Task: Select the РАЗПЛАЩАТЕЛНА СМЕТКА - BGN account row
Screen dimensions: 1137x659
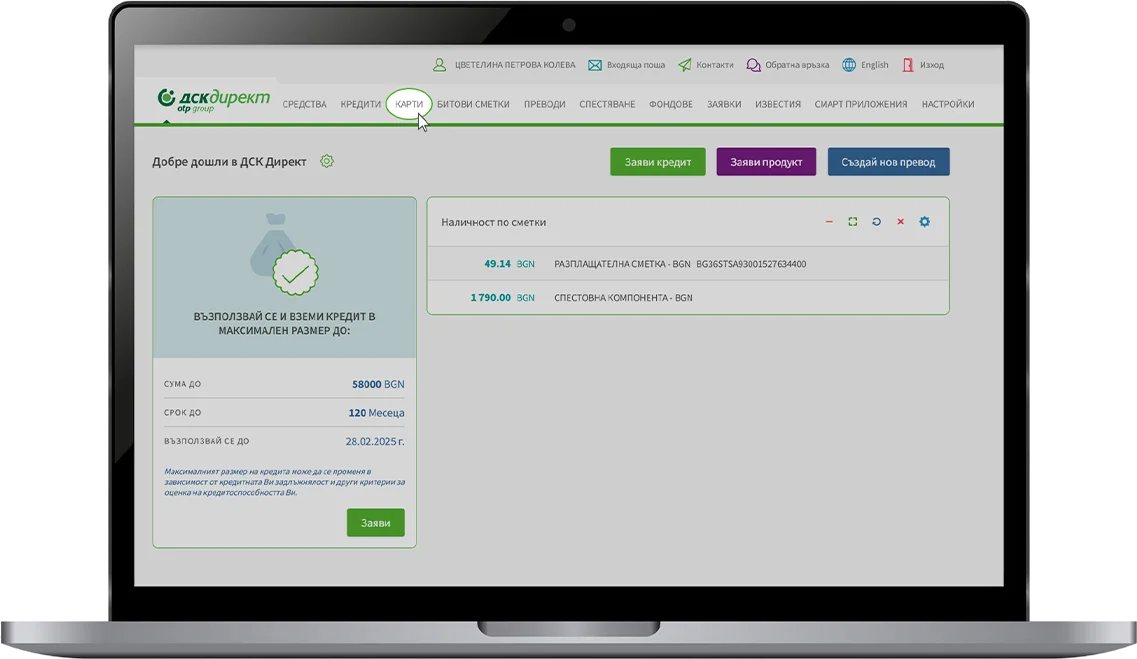Action: click(688, 264)
